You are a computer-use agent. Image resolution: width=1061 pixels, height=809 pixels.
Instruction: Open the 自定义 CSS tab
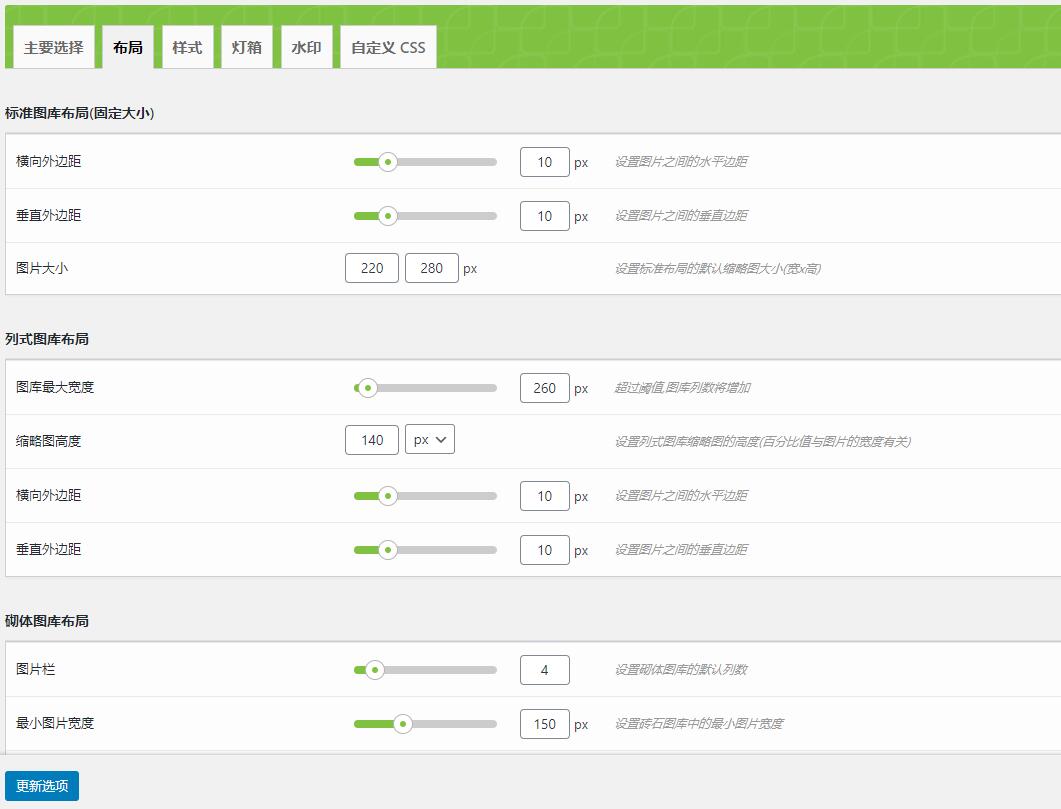tap(388, 48)
